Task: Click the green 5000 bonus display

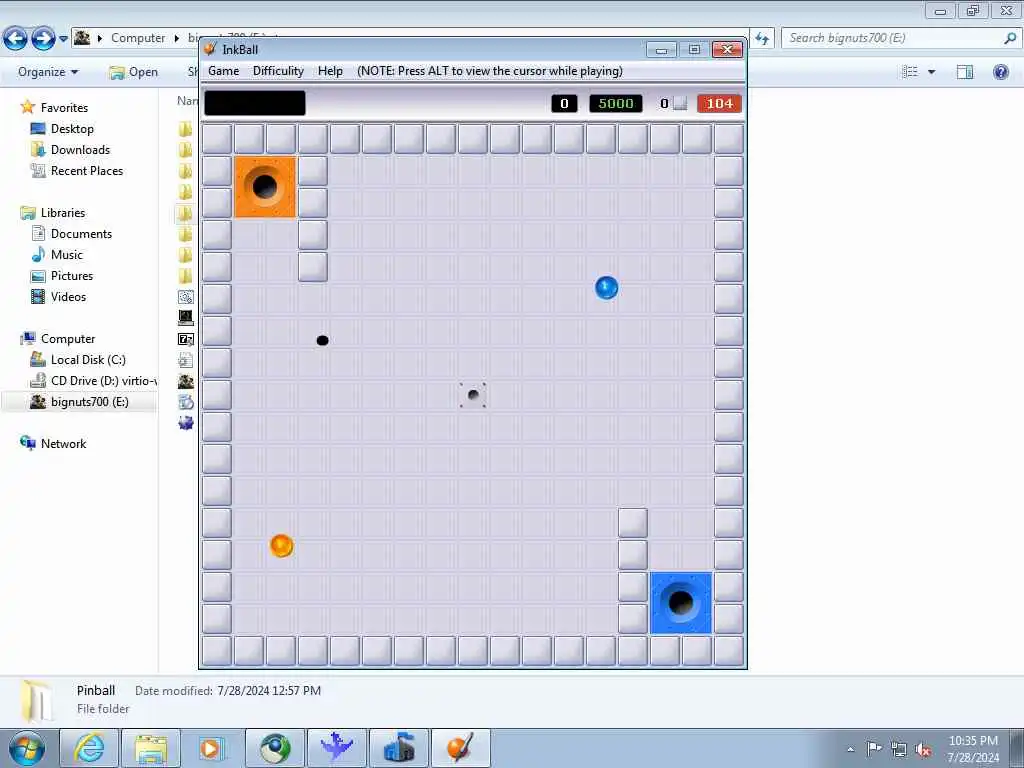Action: click(x=616, y=103)
